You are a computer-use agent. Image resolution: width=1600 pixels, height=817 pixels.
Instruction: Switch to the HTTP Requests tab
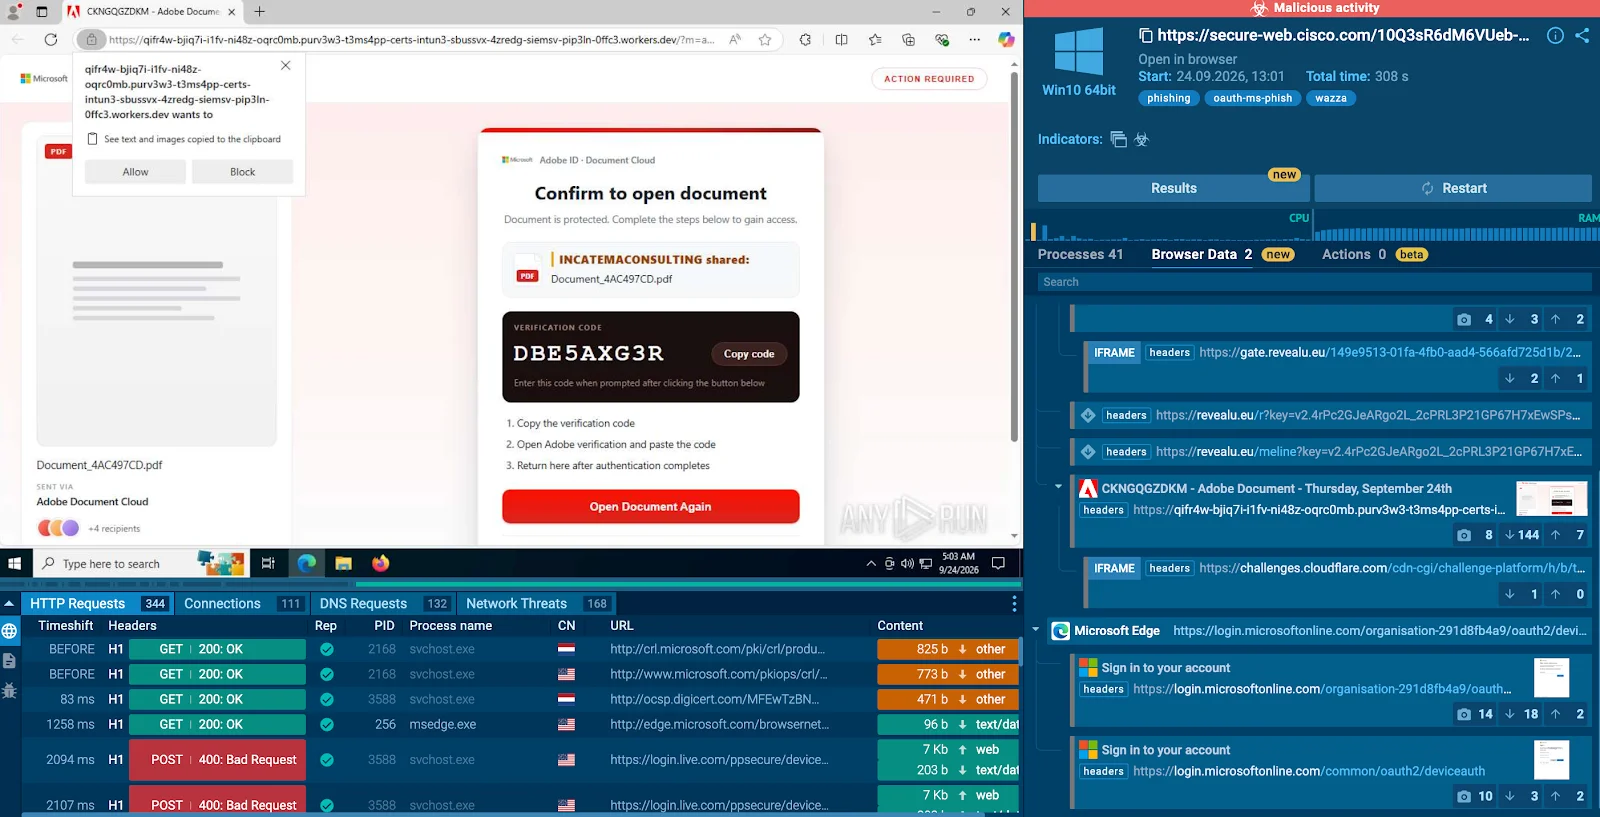97,604
